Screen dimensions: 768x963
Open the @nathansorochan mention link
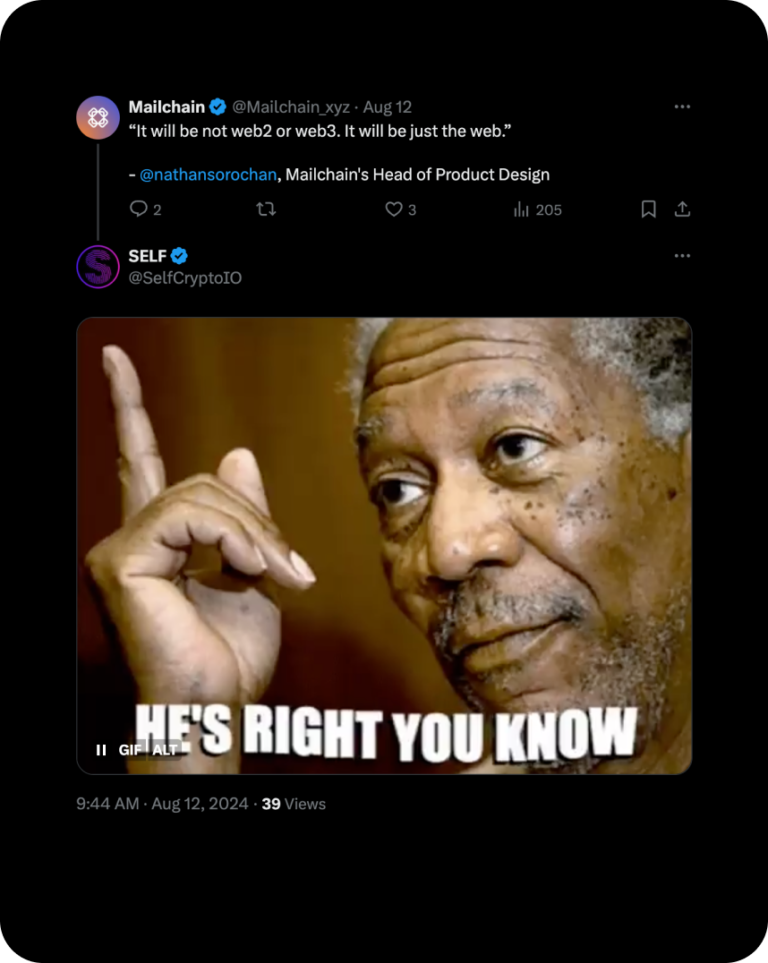[208, 175]
